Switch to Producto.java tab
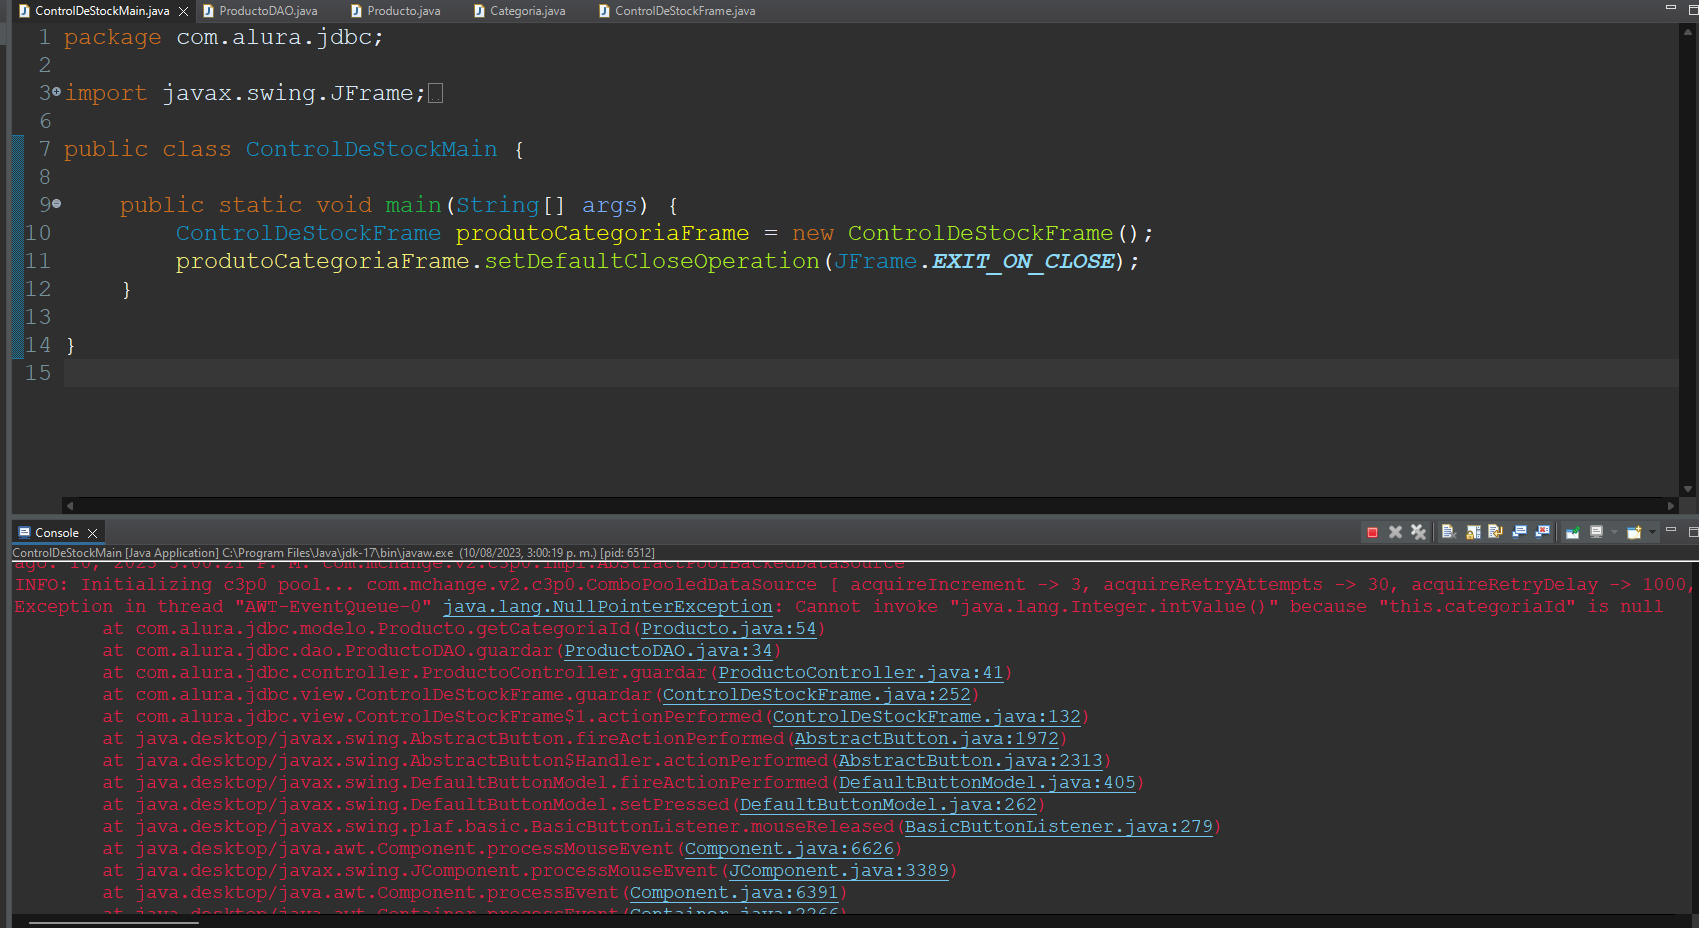Screen dimensions: 1699x928 pos(395,11)
